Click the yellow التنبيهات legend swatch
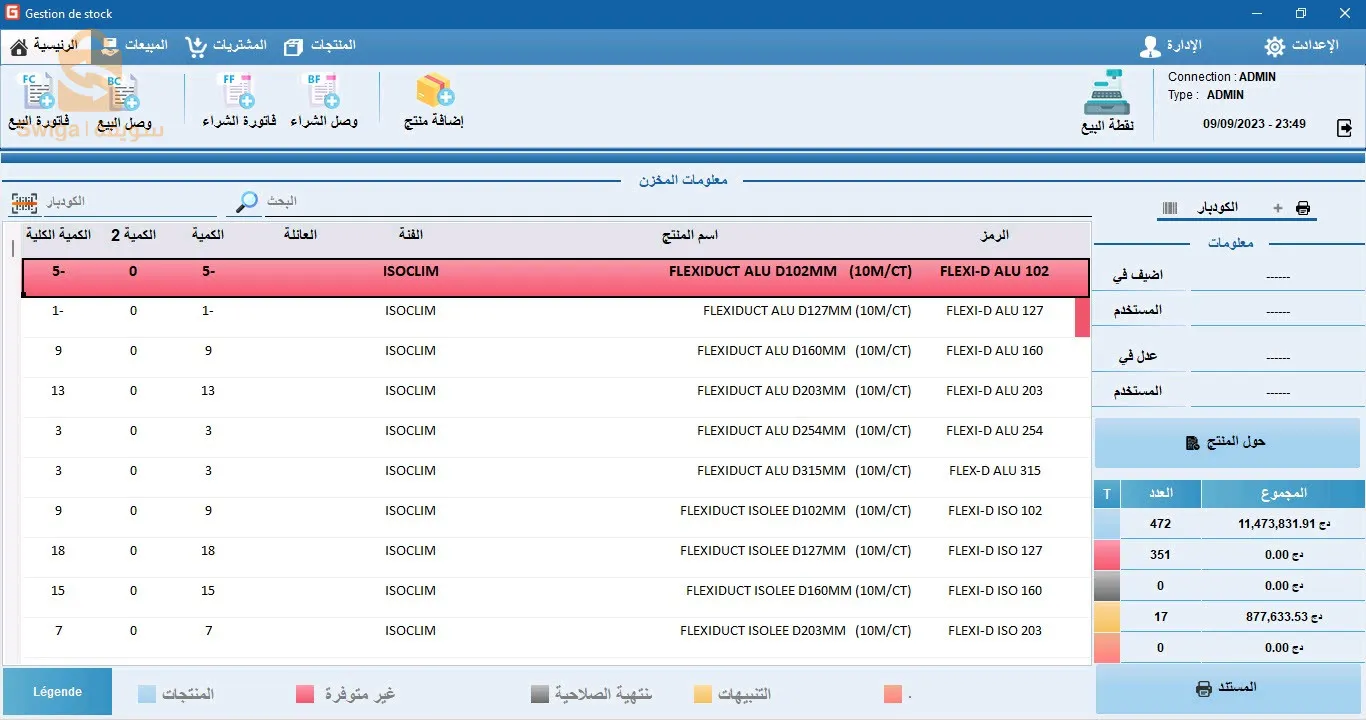Image resolution: width=1366 pixels, height=720 pixels. point(703,694)
